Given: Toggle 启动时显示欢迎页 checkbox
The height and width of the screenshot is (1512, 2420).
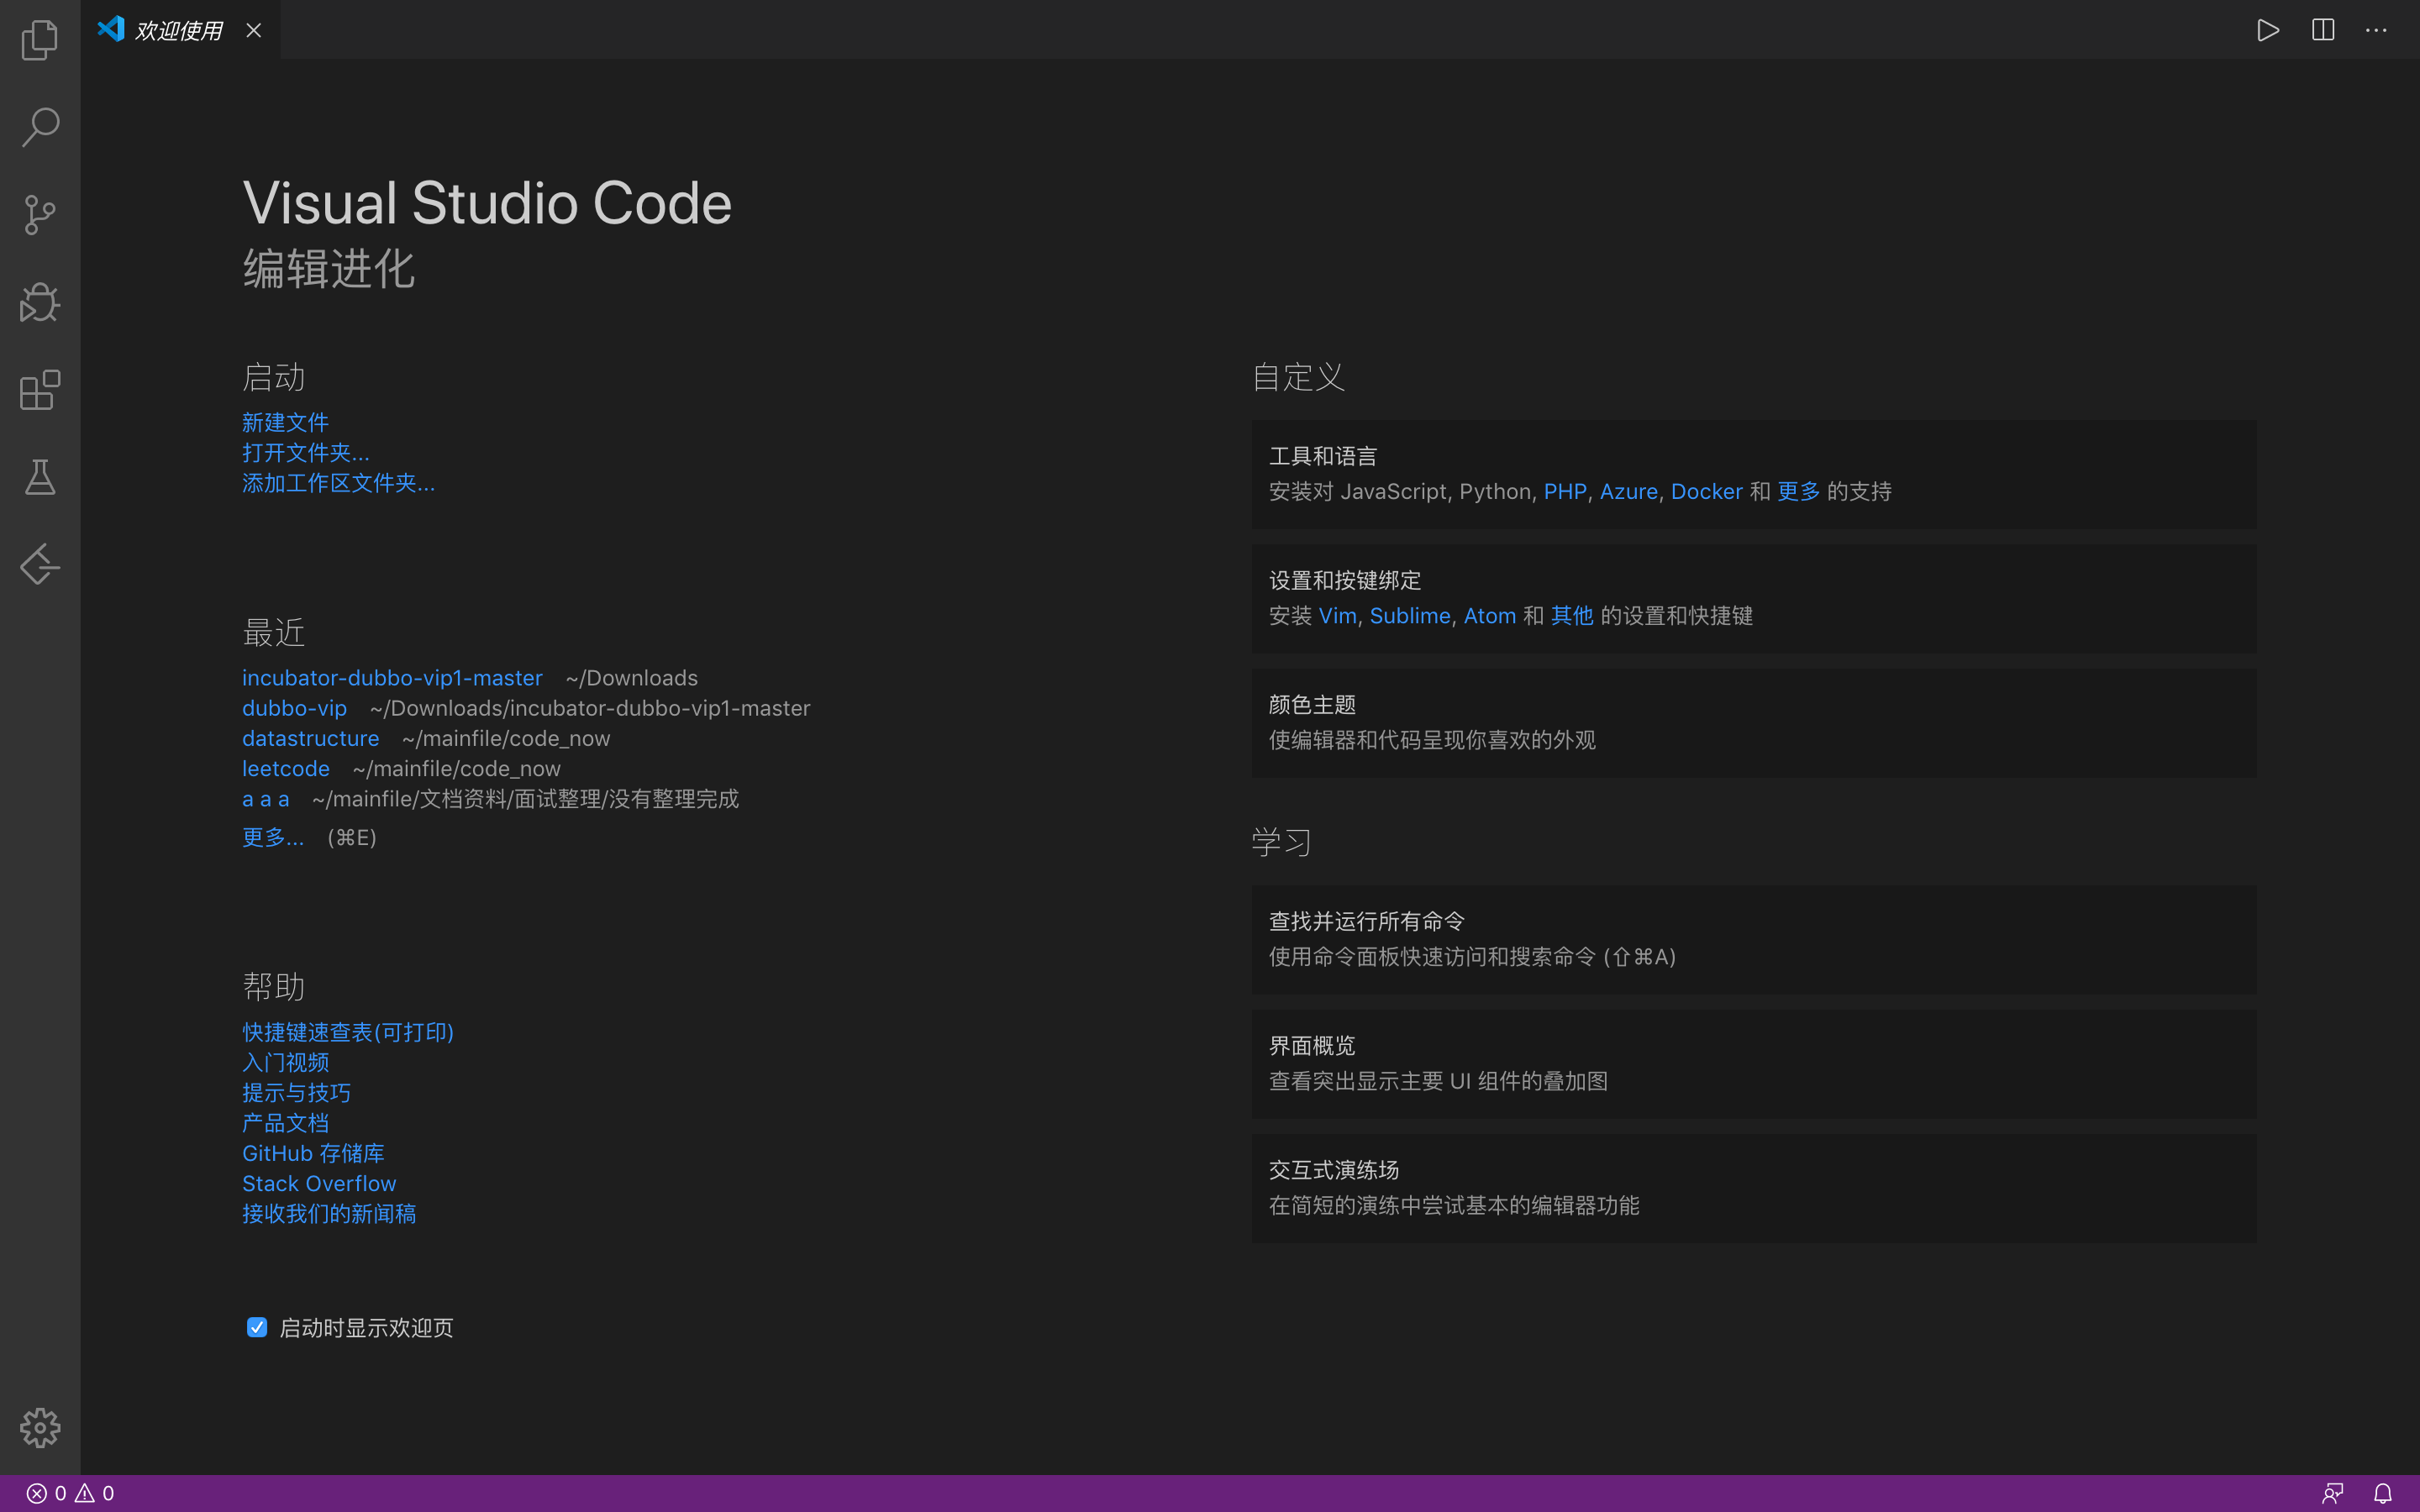Looking at the screenshot, I should (256, 1327).
